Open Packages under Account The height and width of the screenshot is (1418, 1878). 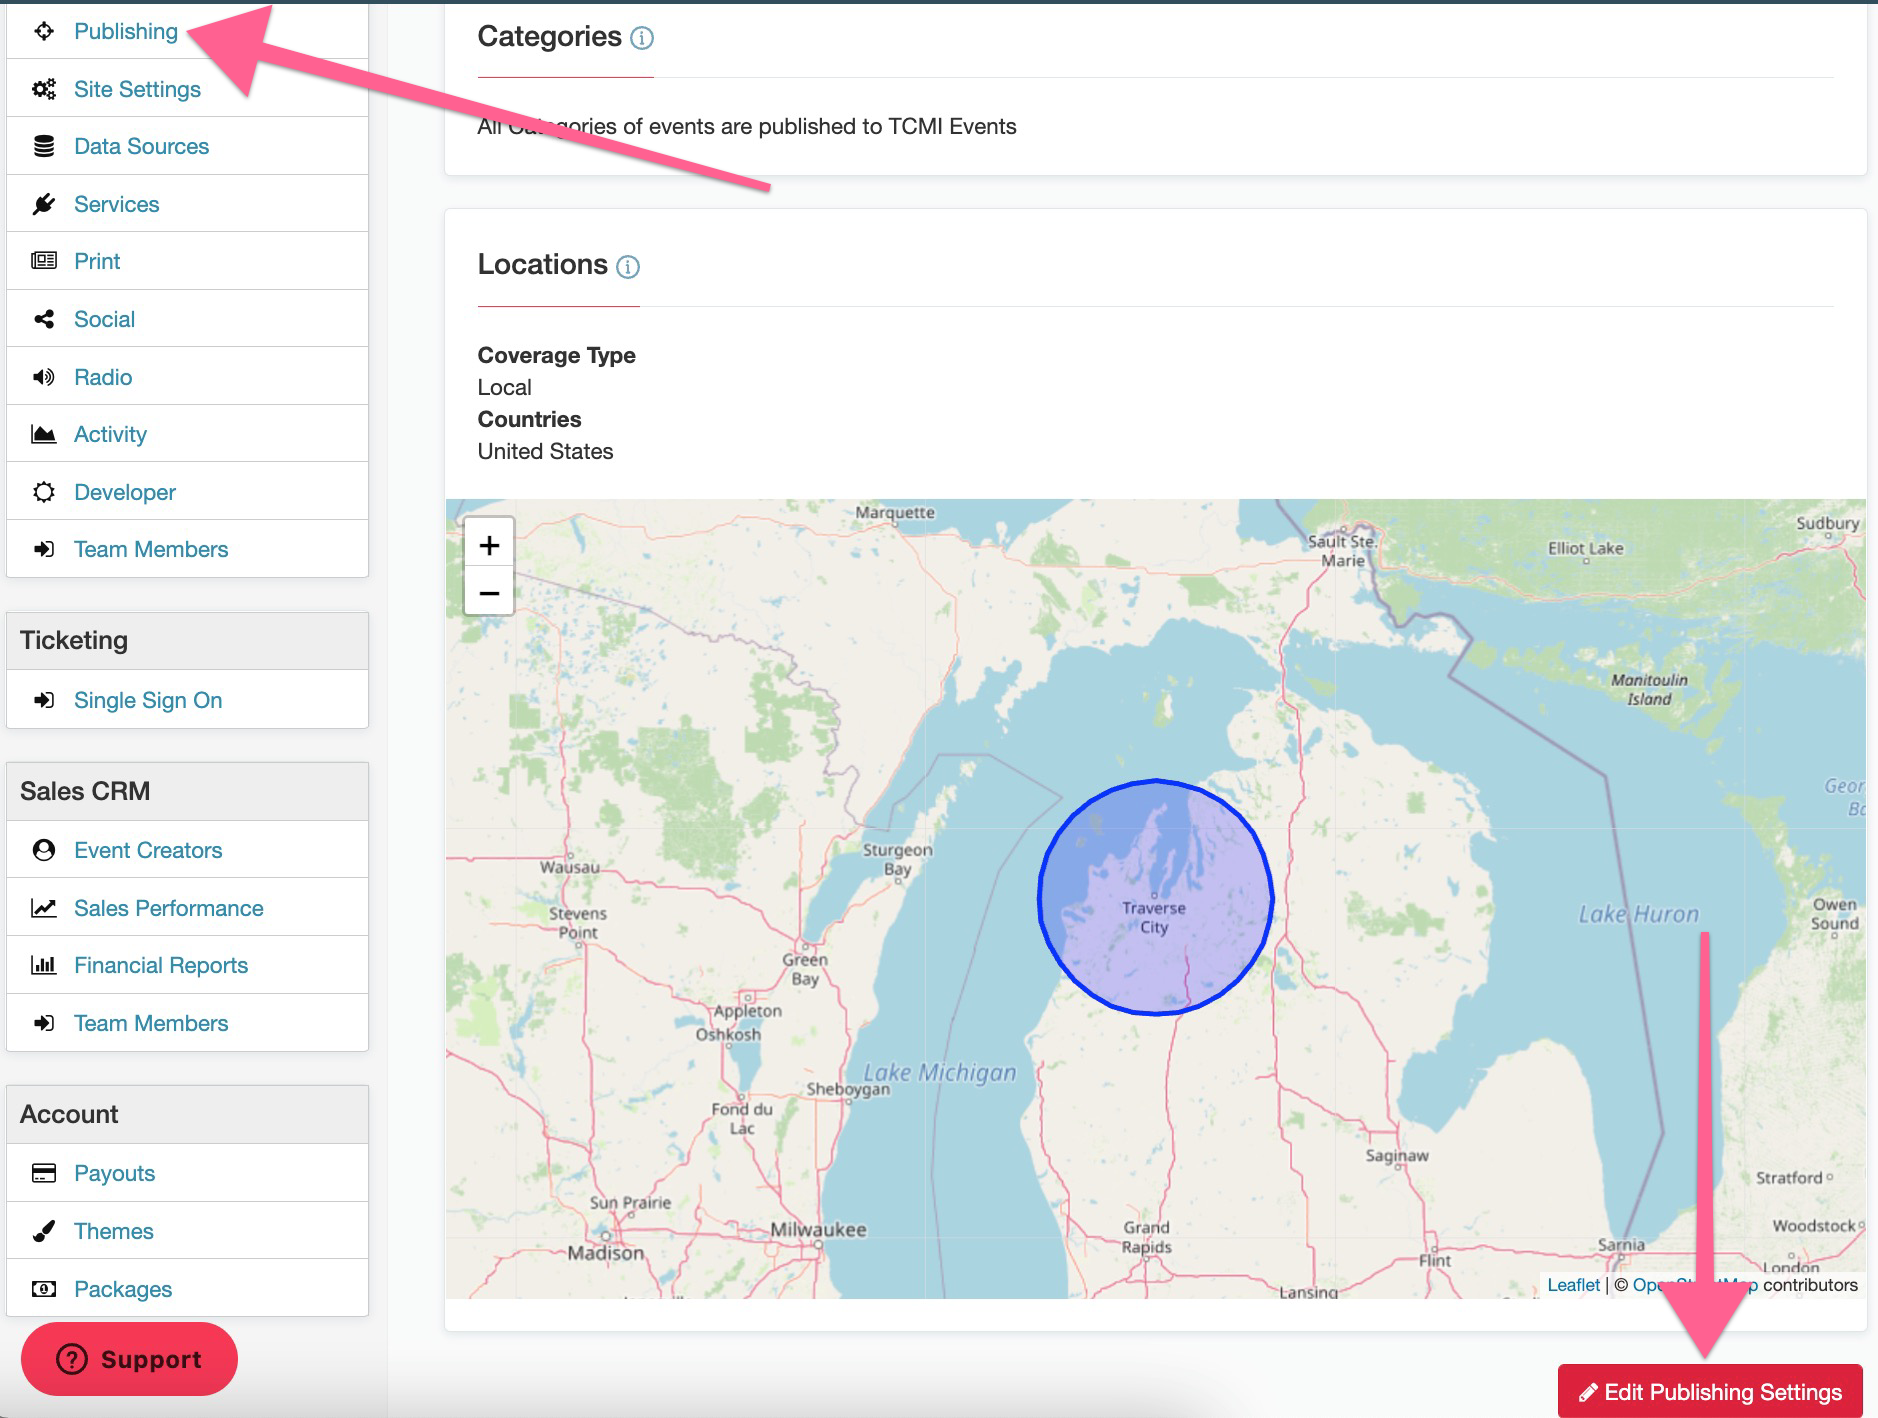click(x=123, y=1289)
